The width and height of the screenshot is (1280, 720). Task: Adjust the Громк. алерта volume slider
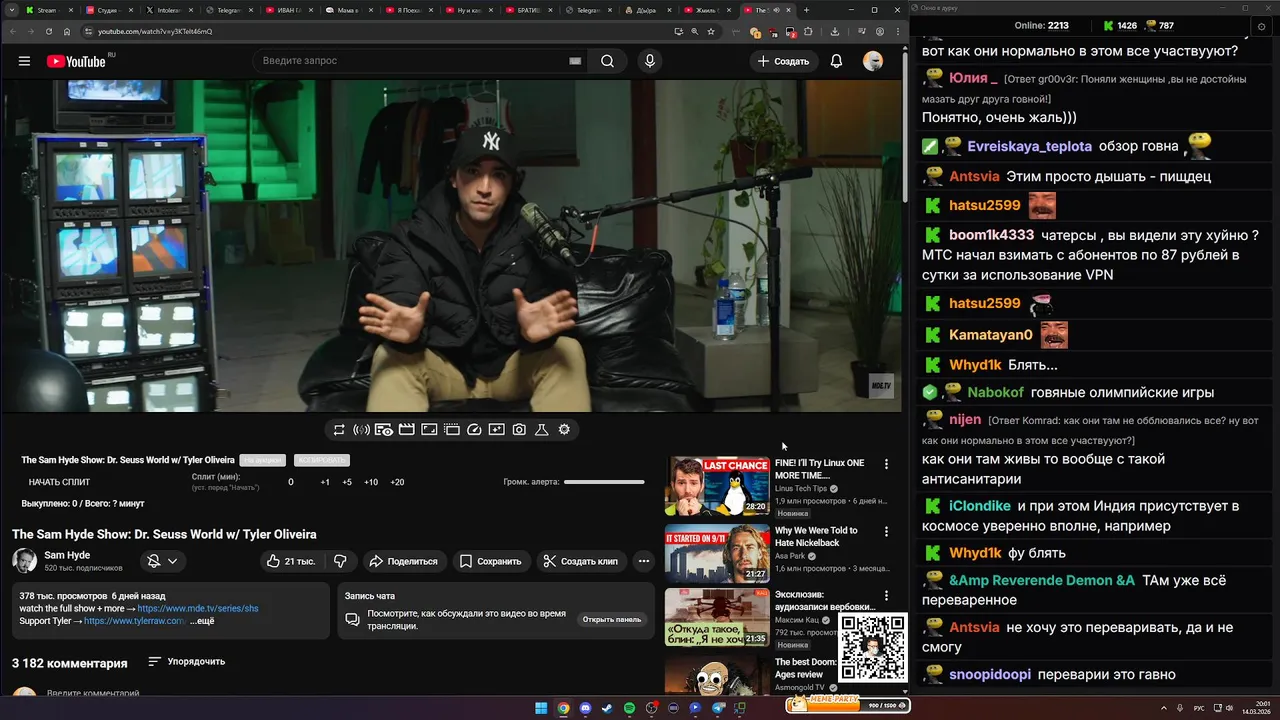pyautogui.click(x=604, y=482)
